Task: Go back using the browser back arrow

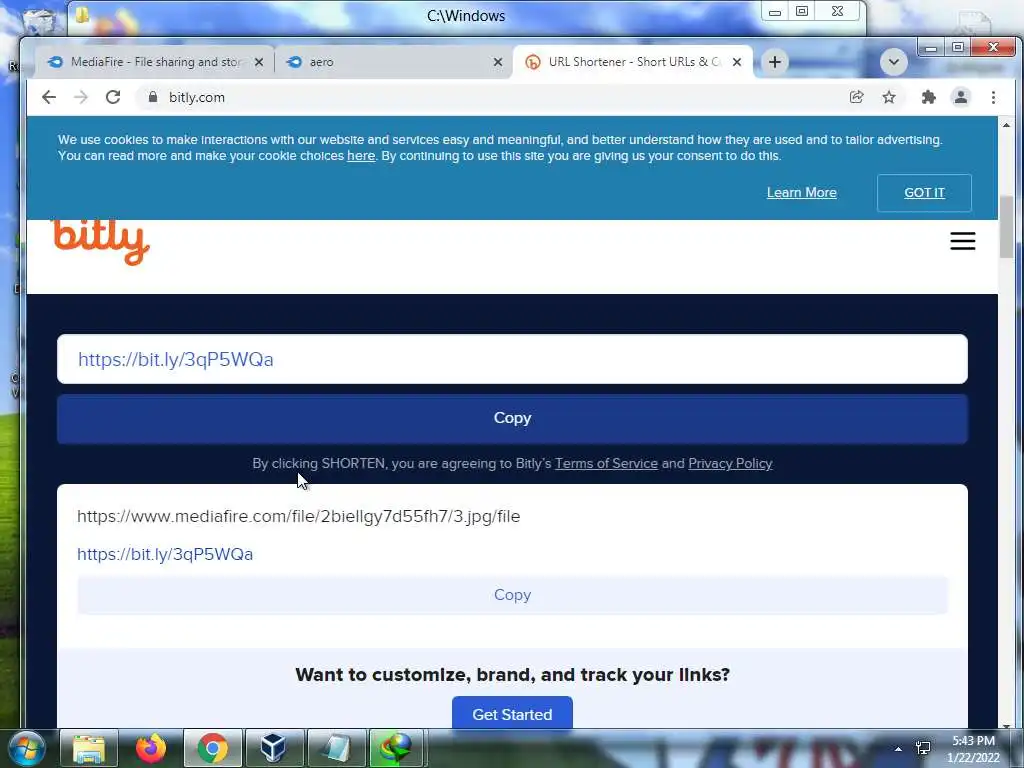Action: [x=49, y=97]
